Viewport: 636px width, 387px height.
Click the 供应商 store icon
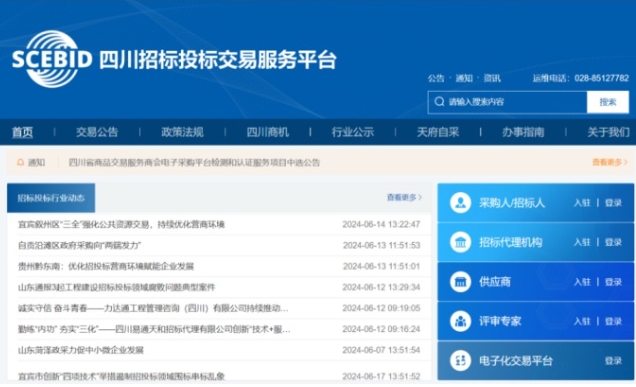pos(460,282)
